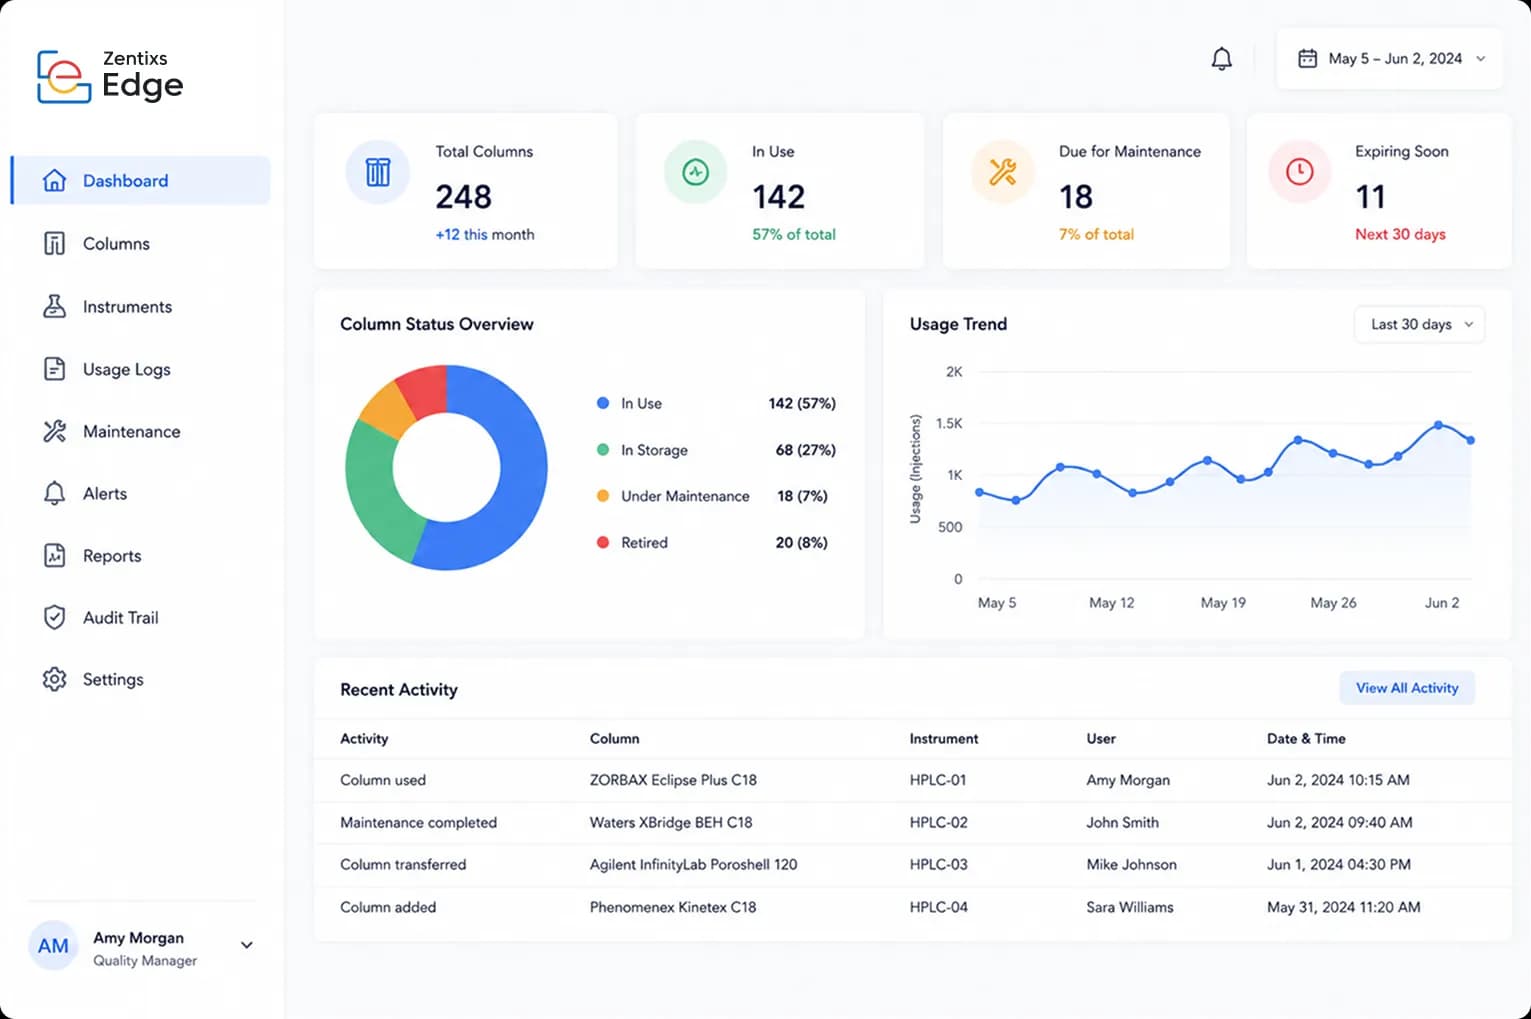Click the Reports chart icon
Screen dimensions: 1531x1019
pyautogui.click(x=55, y=555)
